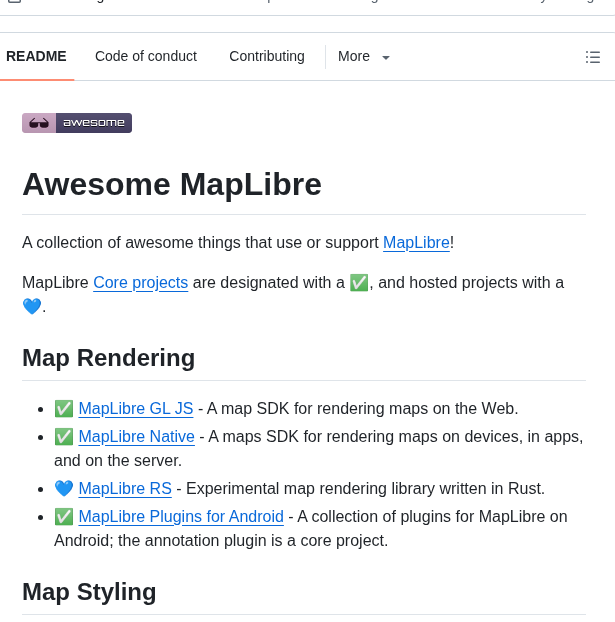Open the README outline list icon

coord(593,57)
